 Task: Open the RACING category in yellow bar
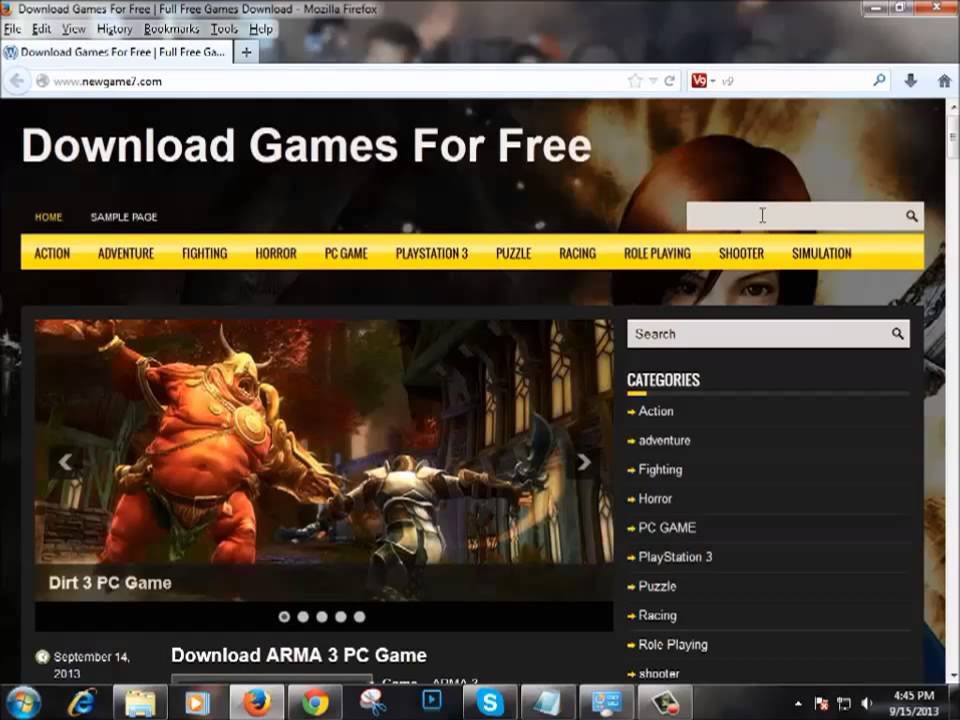577,253
